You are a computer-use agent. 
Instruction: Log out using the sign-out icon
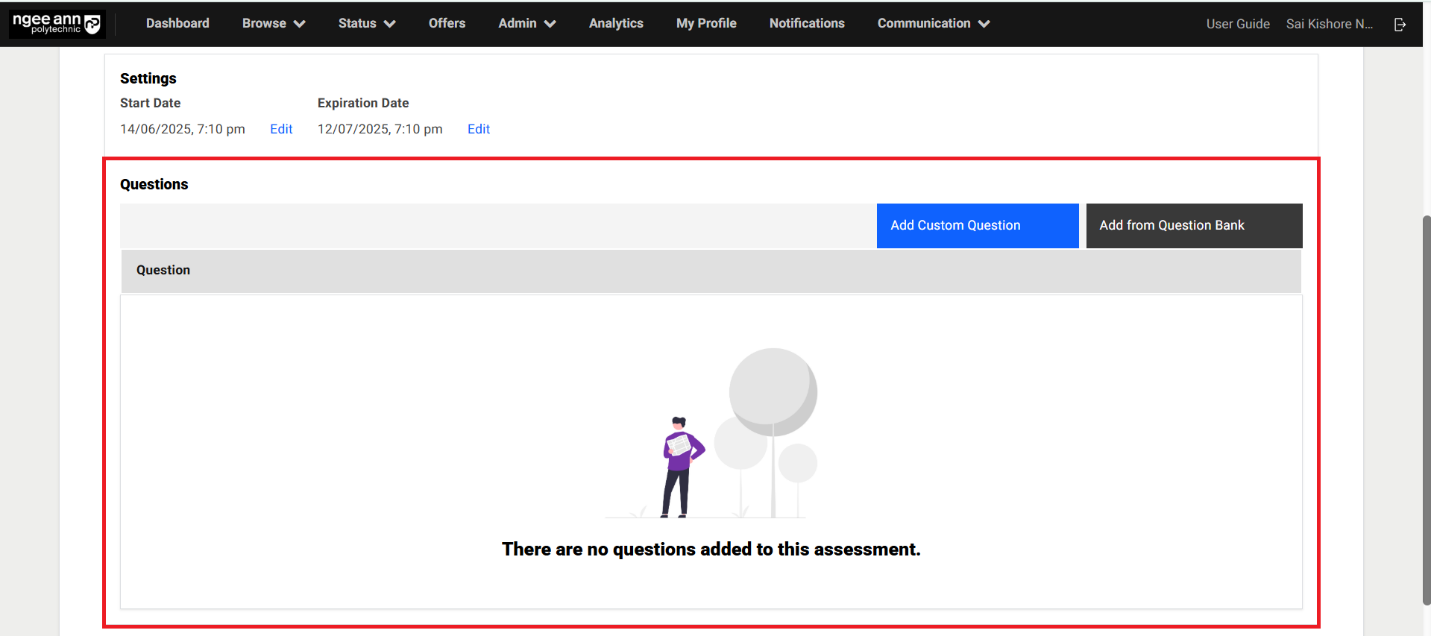point(1400,23)
